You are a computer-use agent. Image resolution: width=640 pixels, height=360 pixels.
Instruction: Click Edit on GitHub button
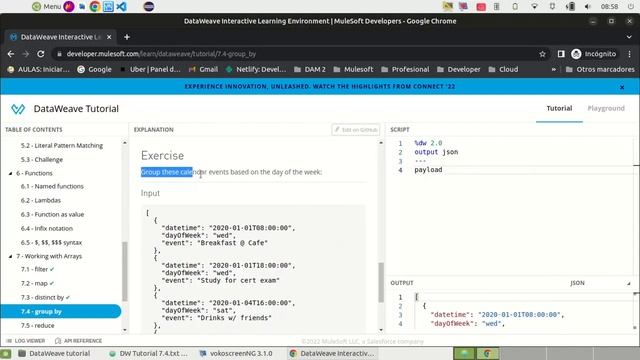[356, 130]
